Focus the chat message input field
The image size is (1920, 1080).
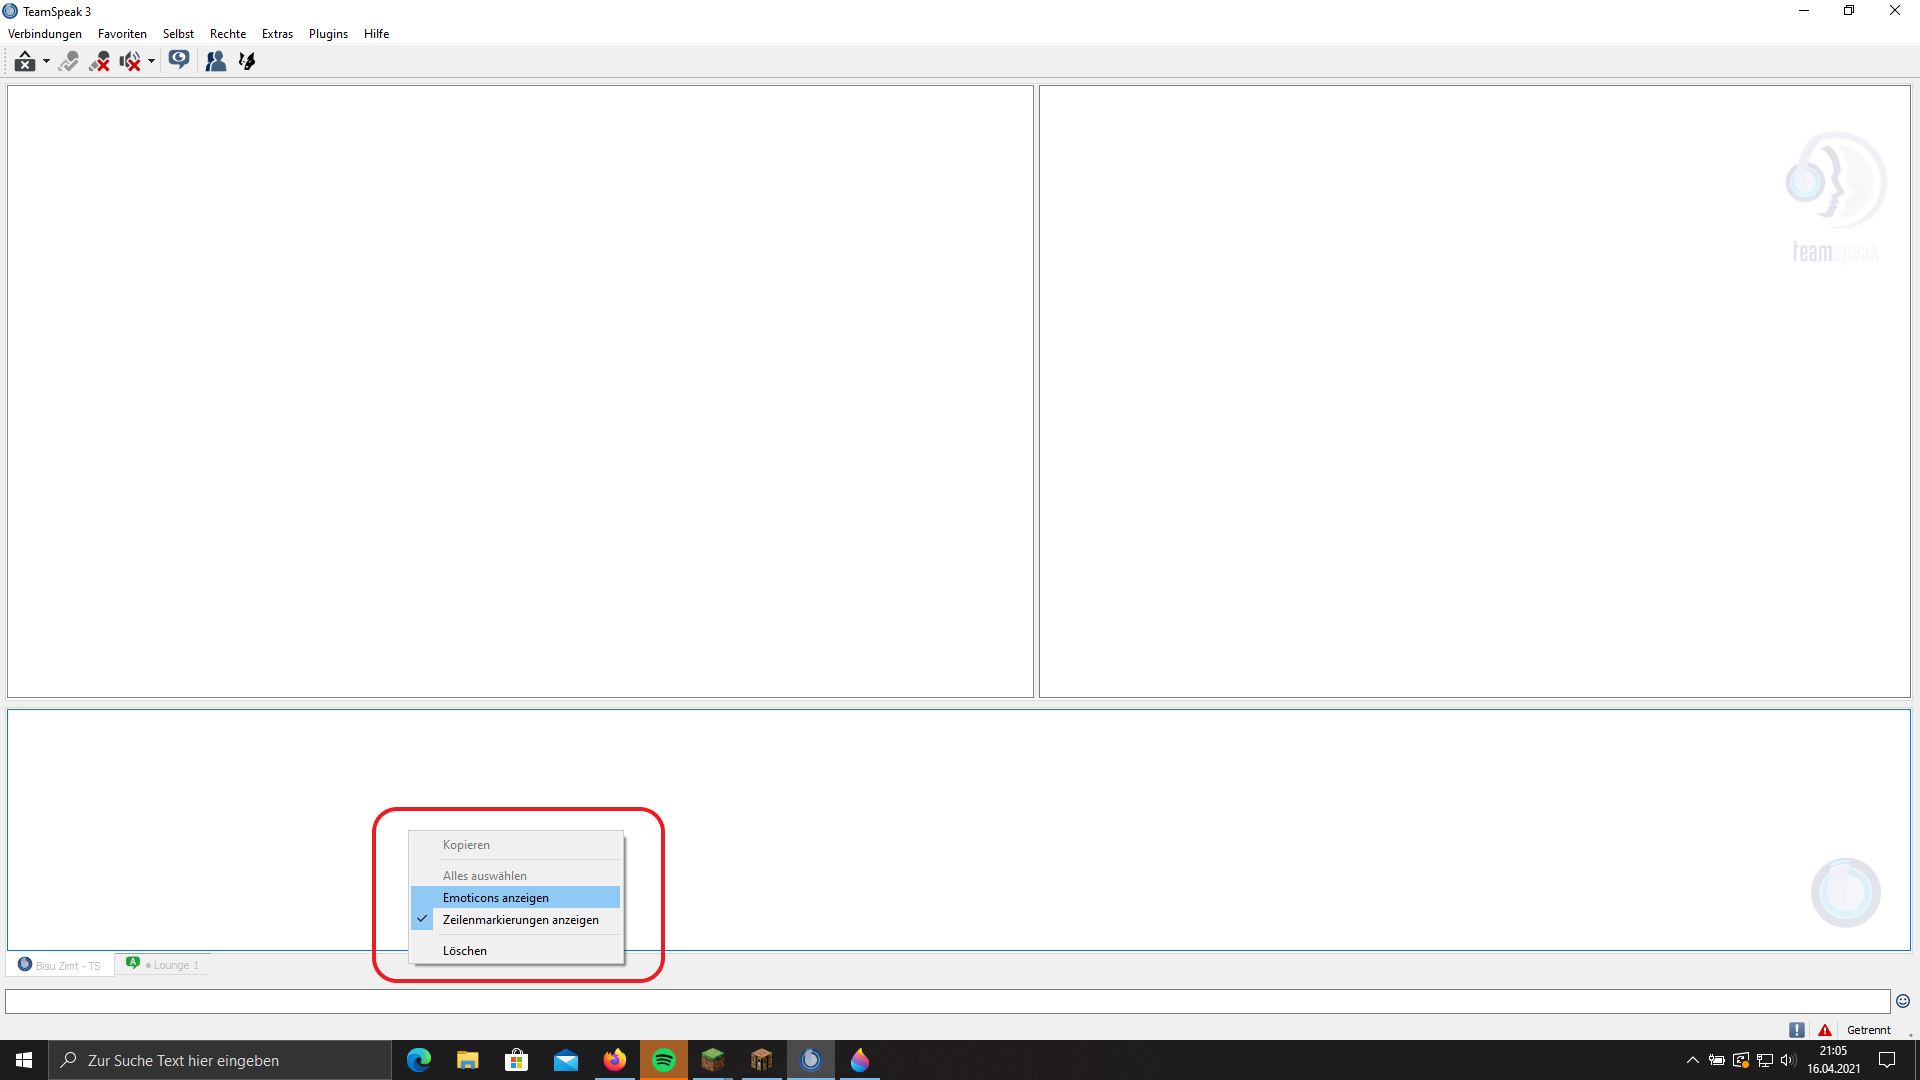947,1001
